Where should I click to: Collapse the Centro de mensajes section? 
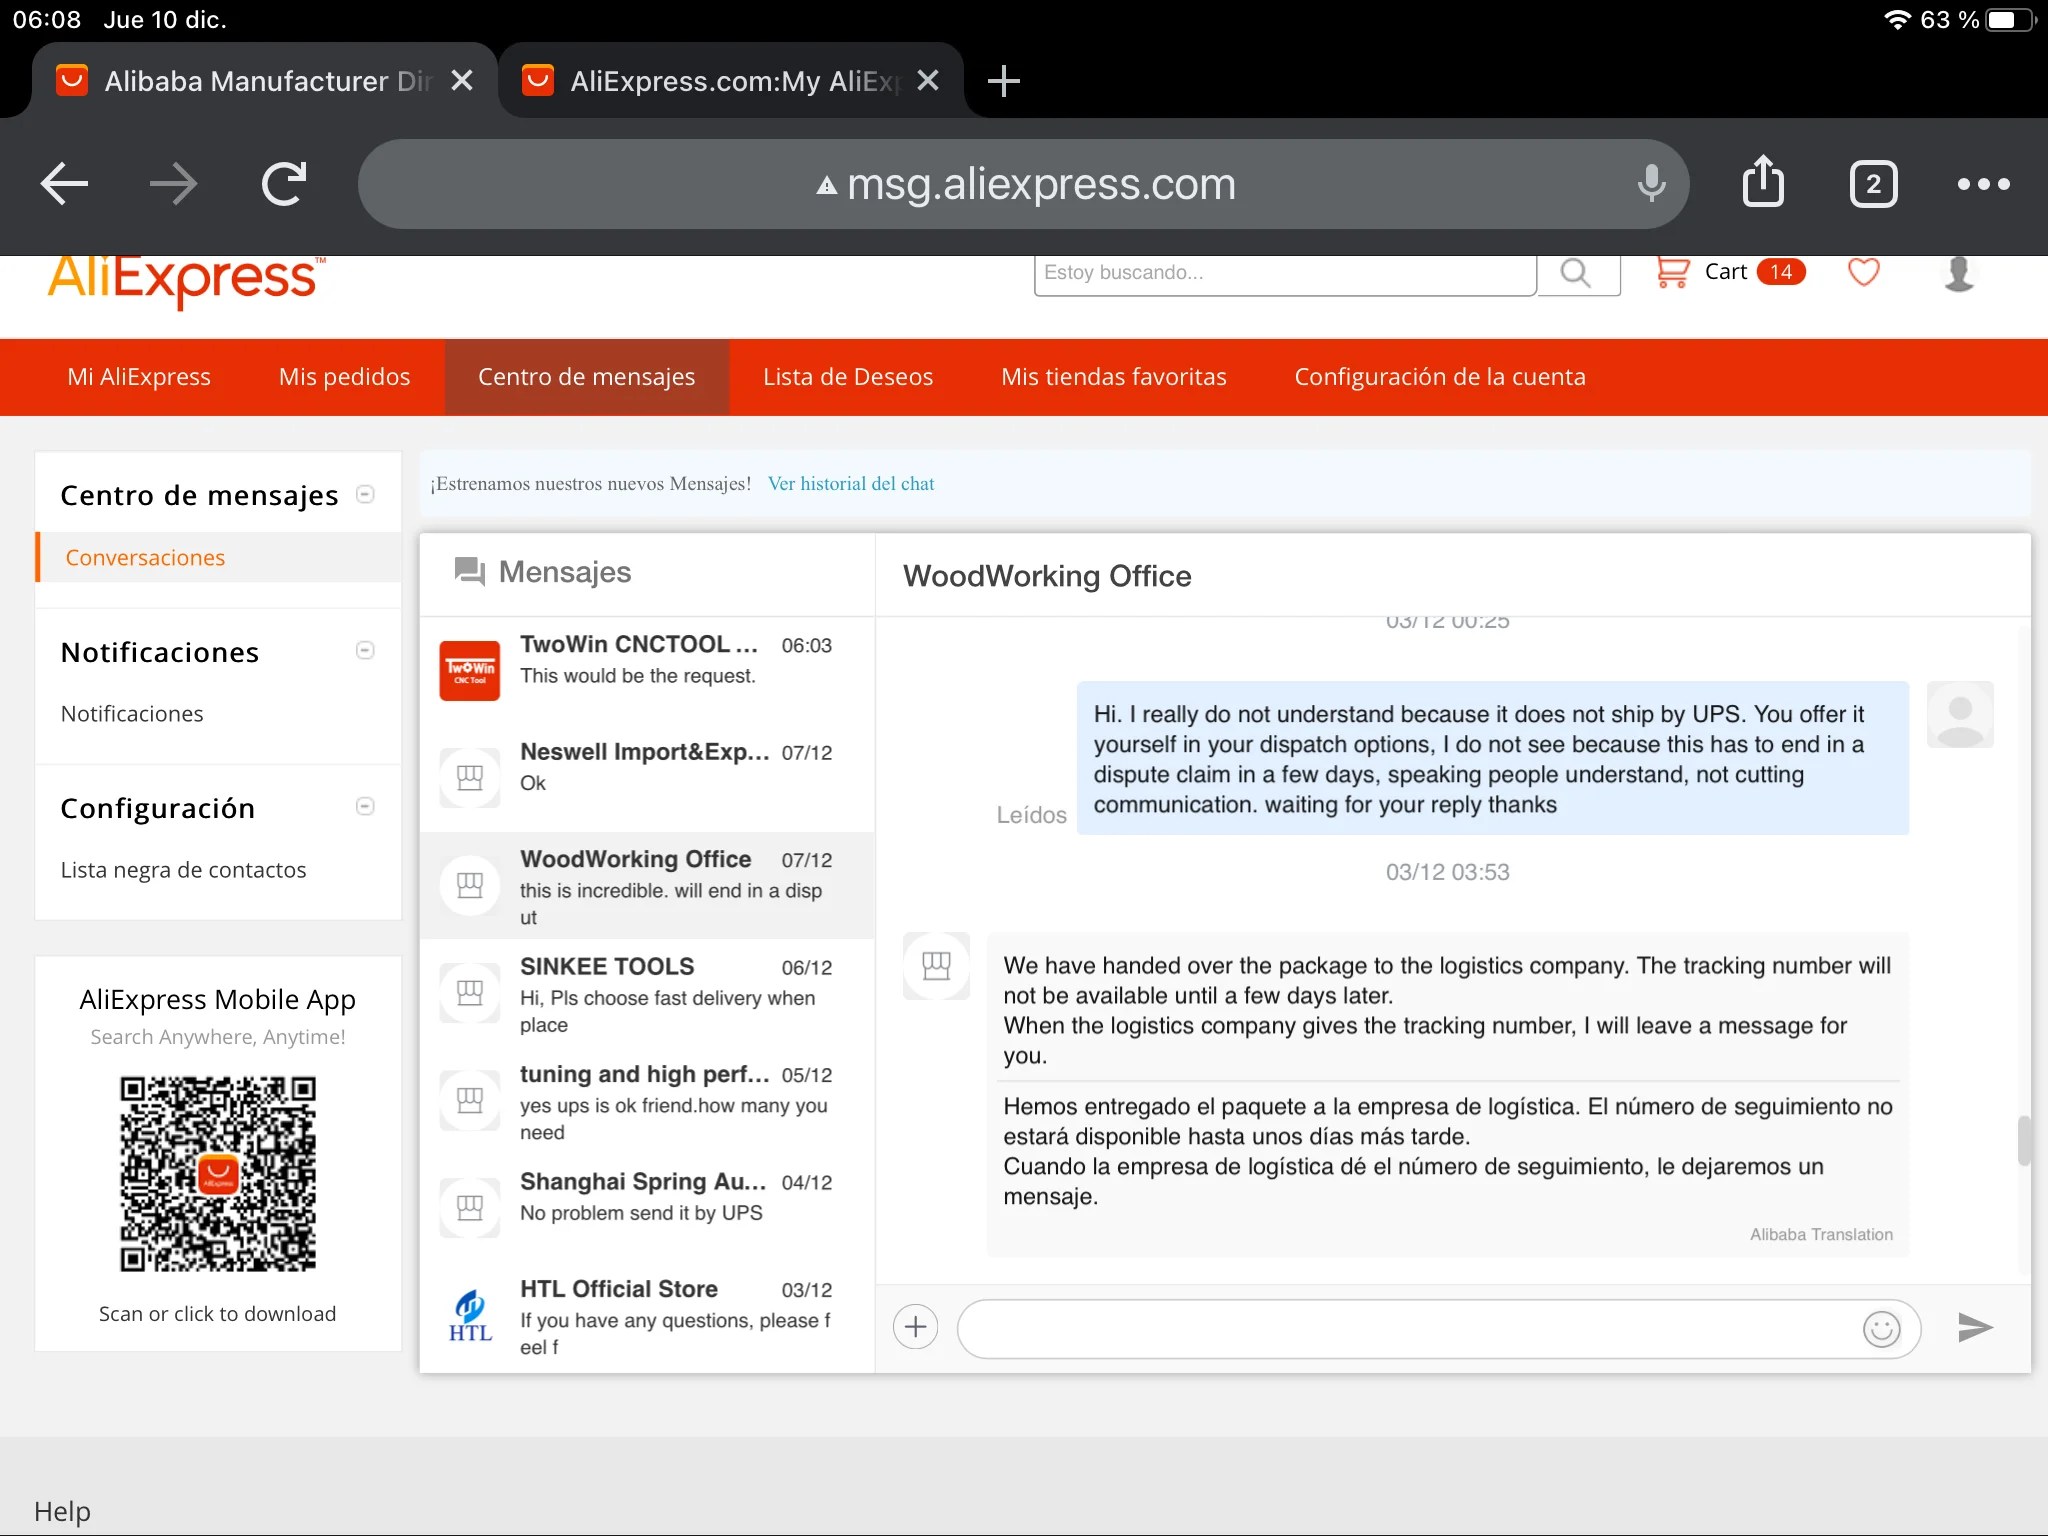366,494
